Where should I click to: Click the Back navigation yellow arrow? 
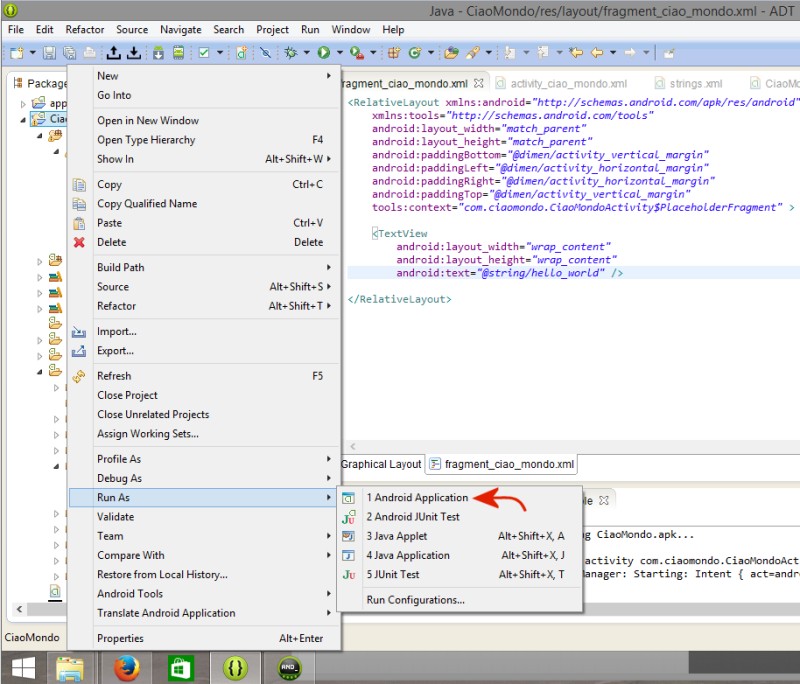pos(597,53)
